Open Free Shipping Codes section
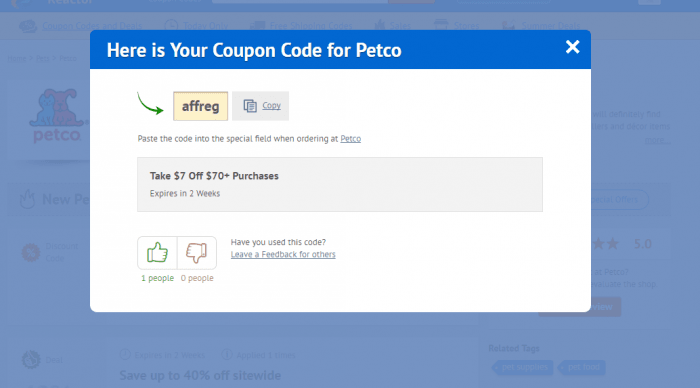700x388 pixels. click(311, 26)
